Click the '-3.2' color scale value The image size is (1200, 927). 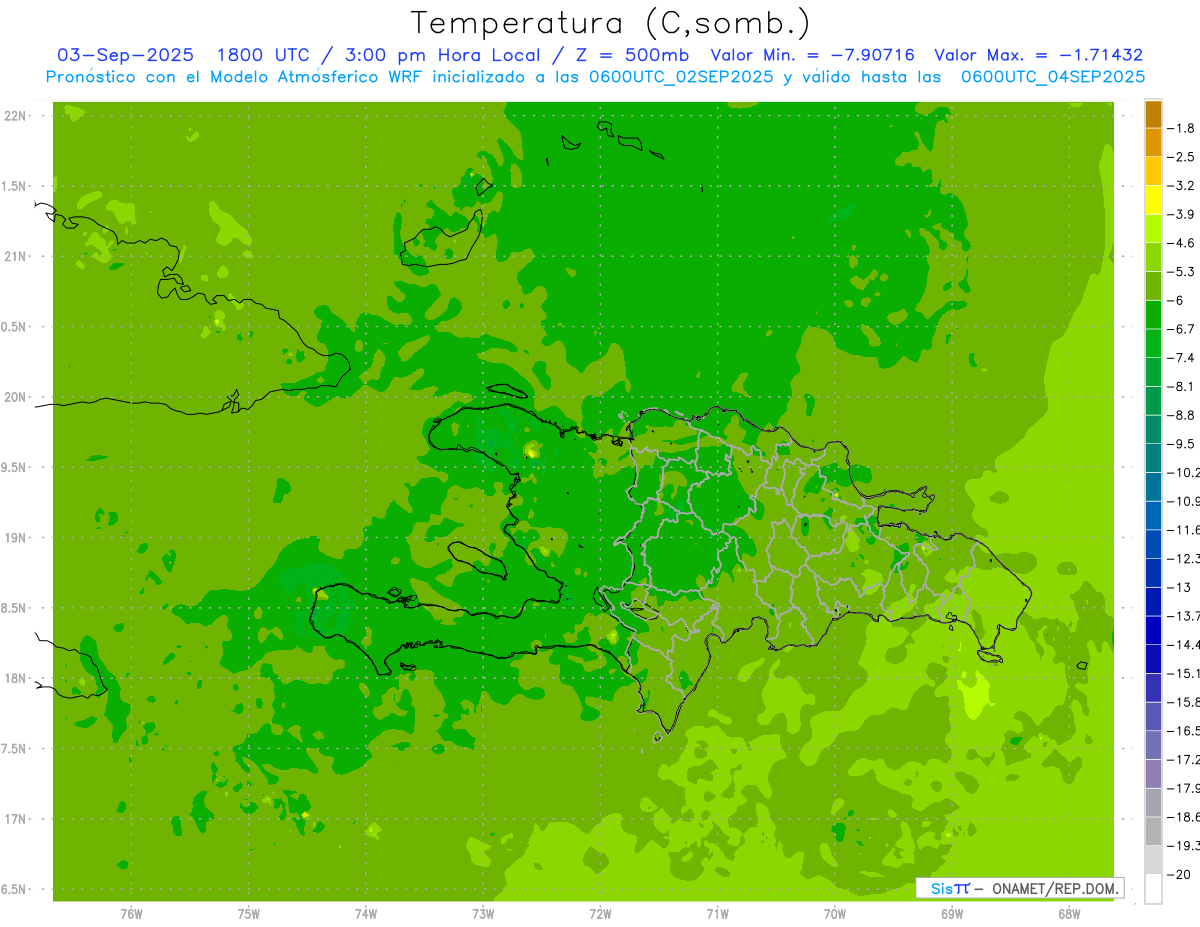pos(1182,186)
